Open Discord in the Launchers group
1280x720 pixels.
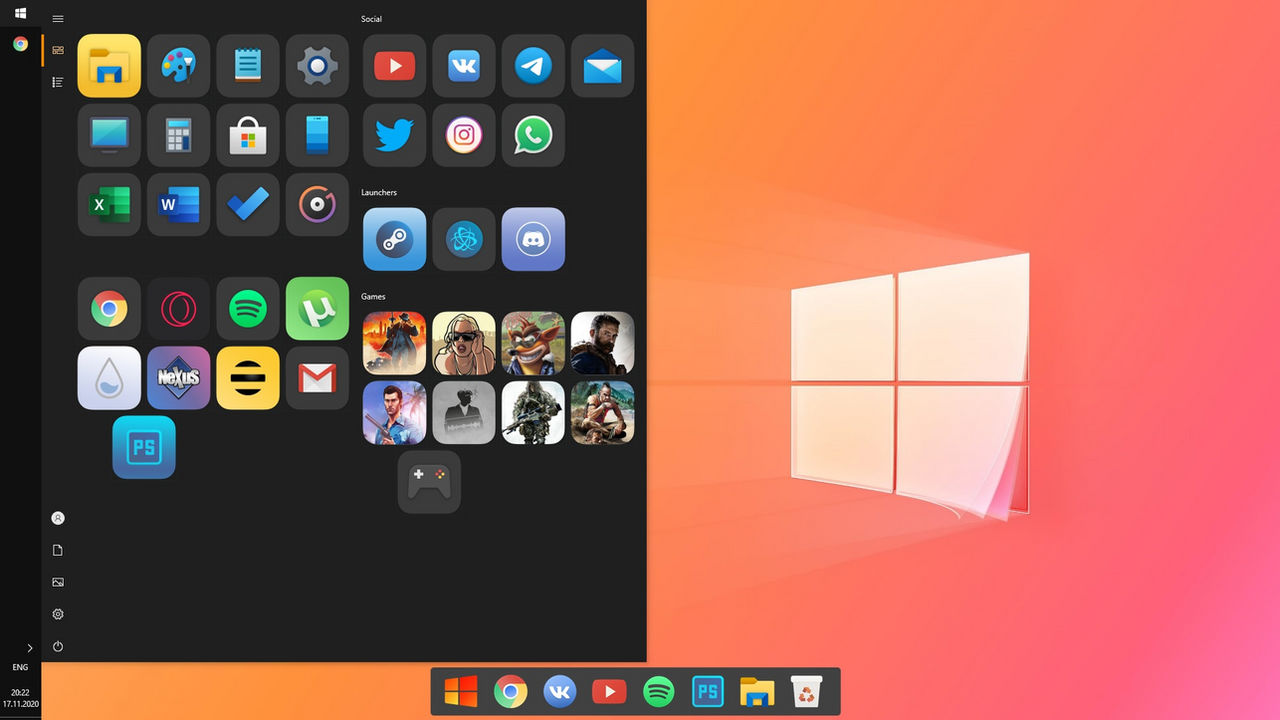tap(533, 239)
